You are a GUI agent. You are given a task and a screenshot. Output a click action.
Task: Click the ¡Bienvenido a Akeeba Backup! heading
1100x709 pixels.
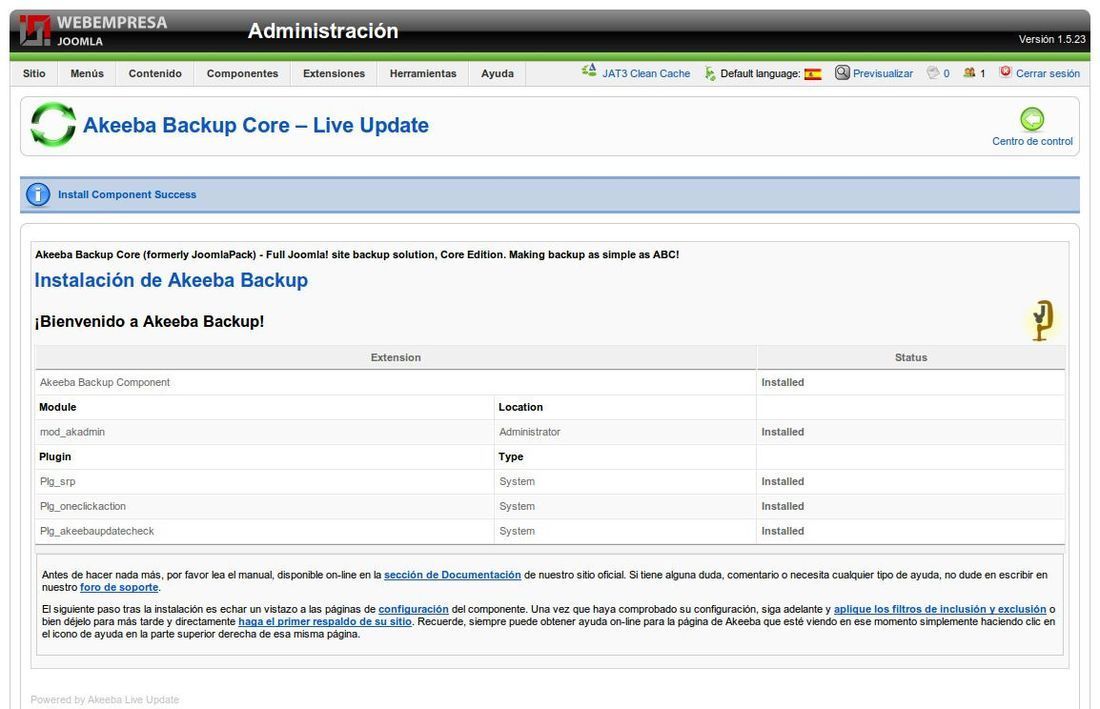149,321
